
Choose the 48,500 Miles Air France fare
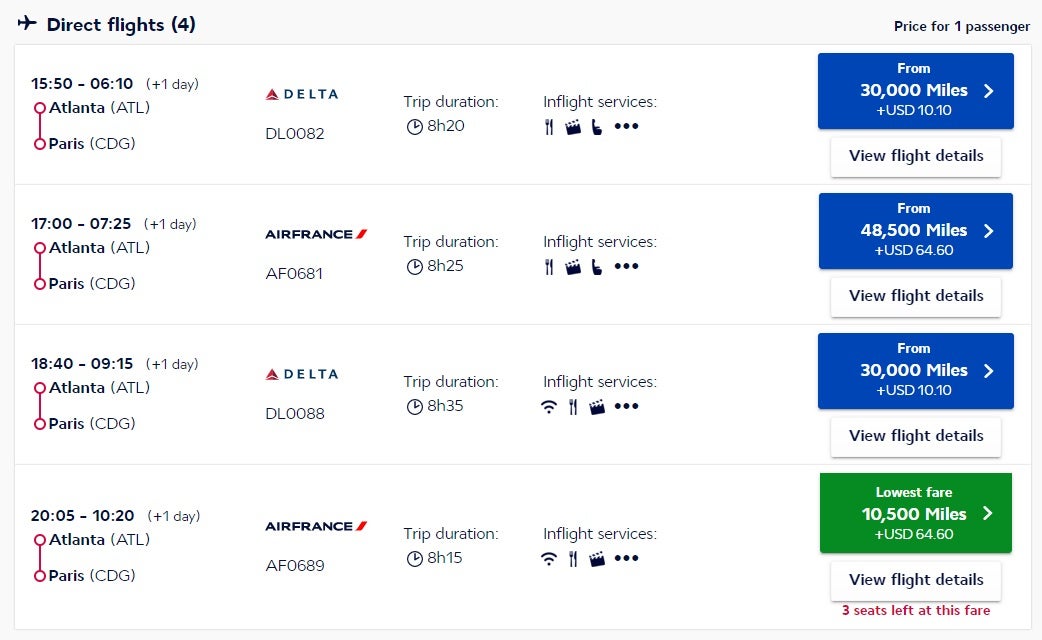[915, 231]
